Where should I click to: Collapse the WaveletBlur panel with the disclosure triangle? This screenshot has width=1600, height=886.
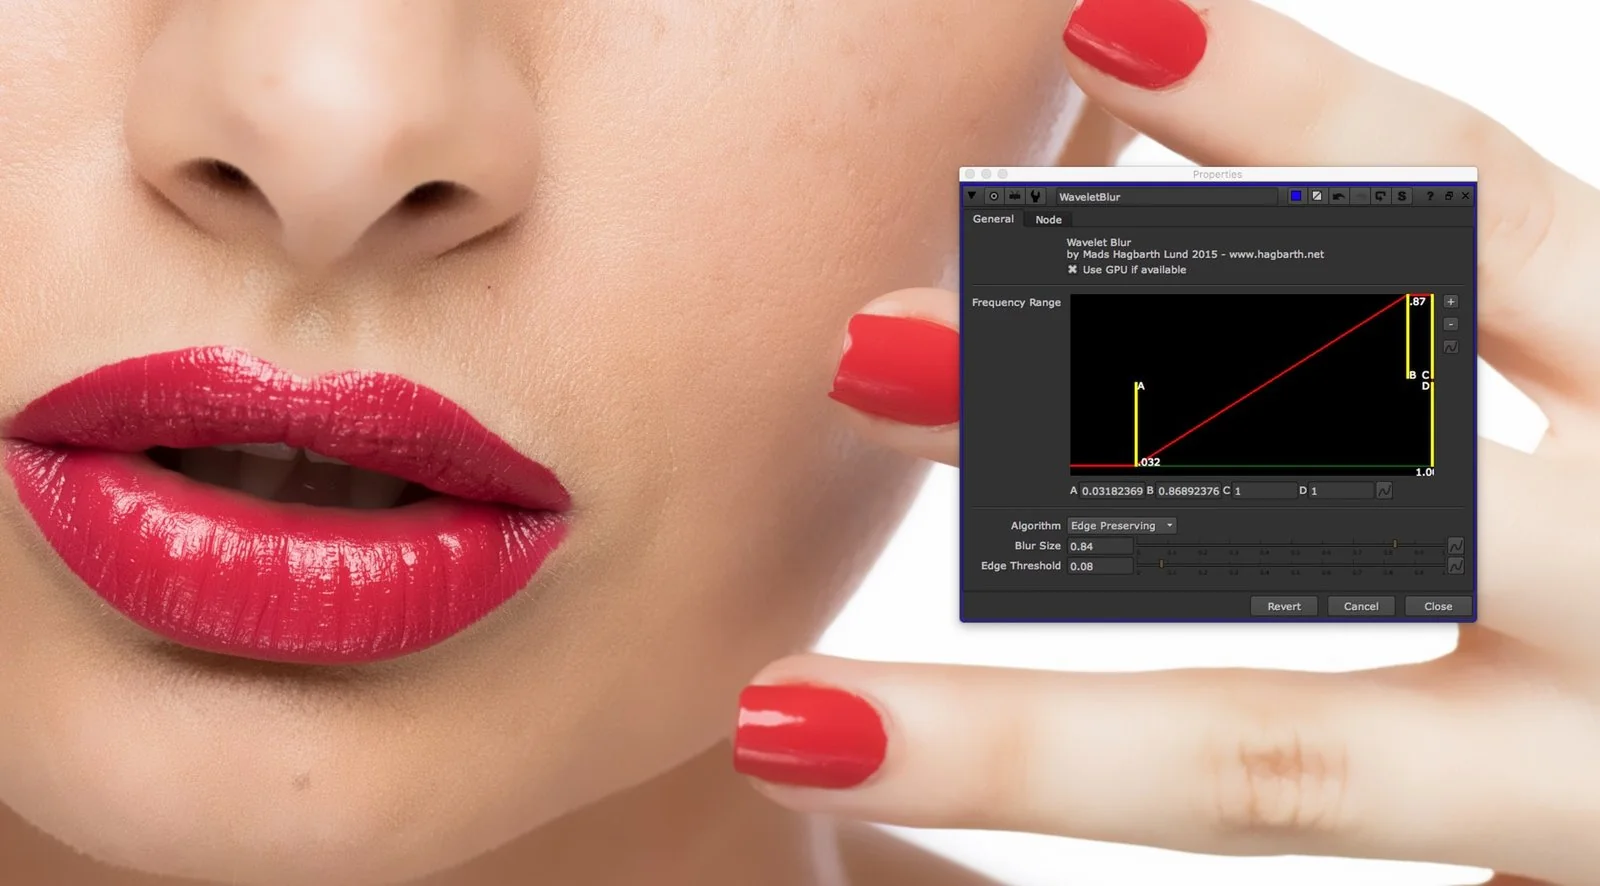click(x=971, y=196)
